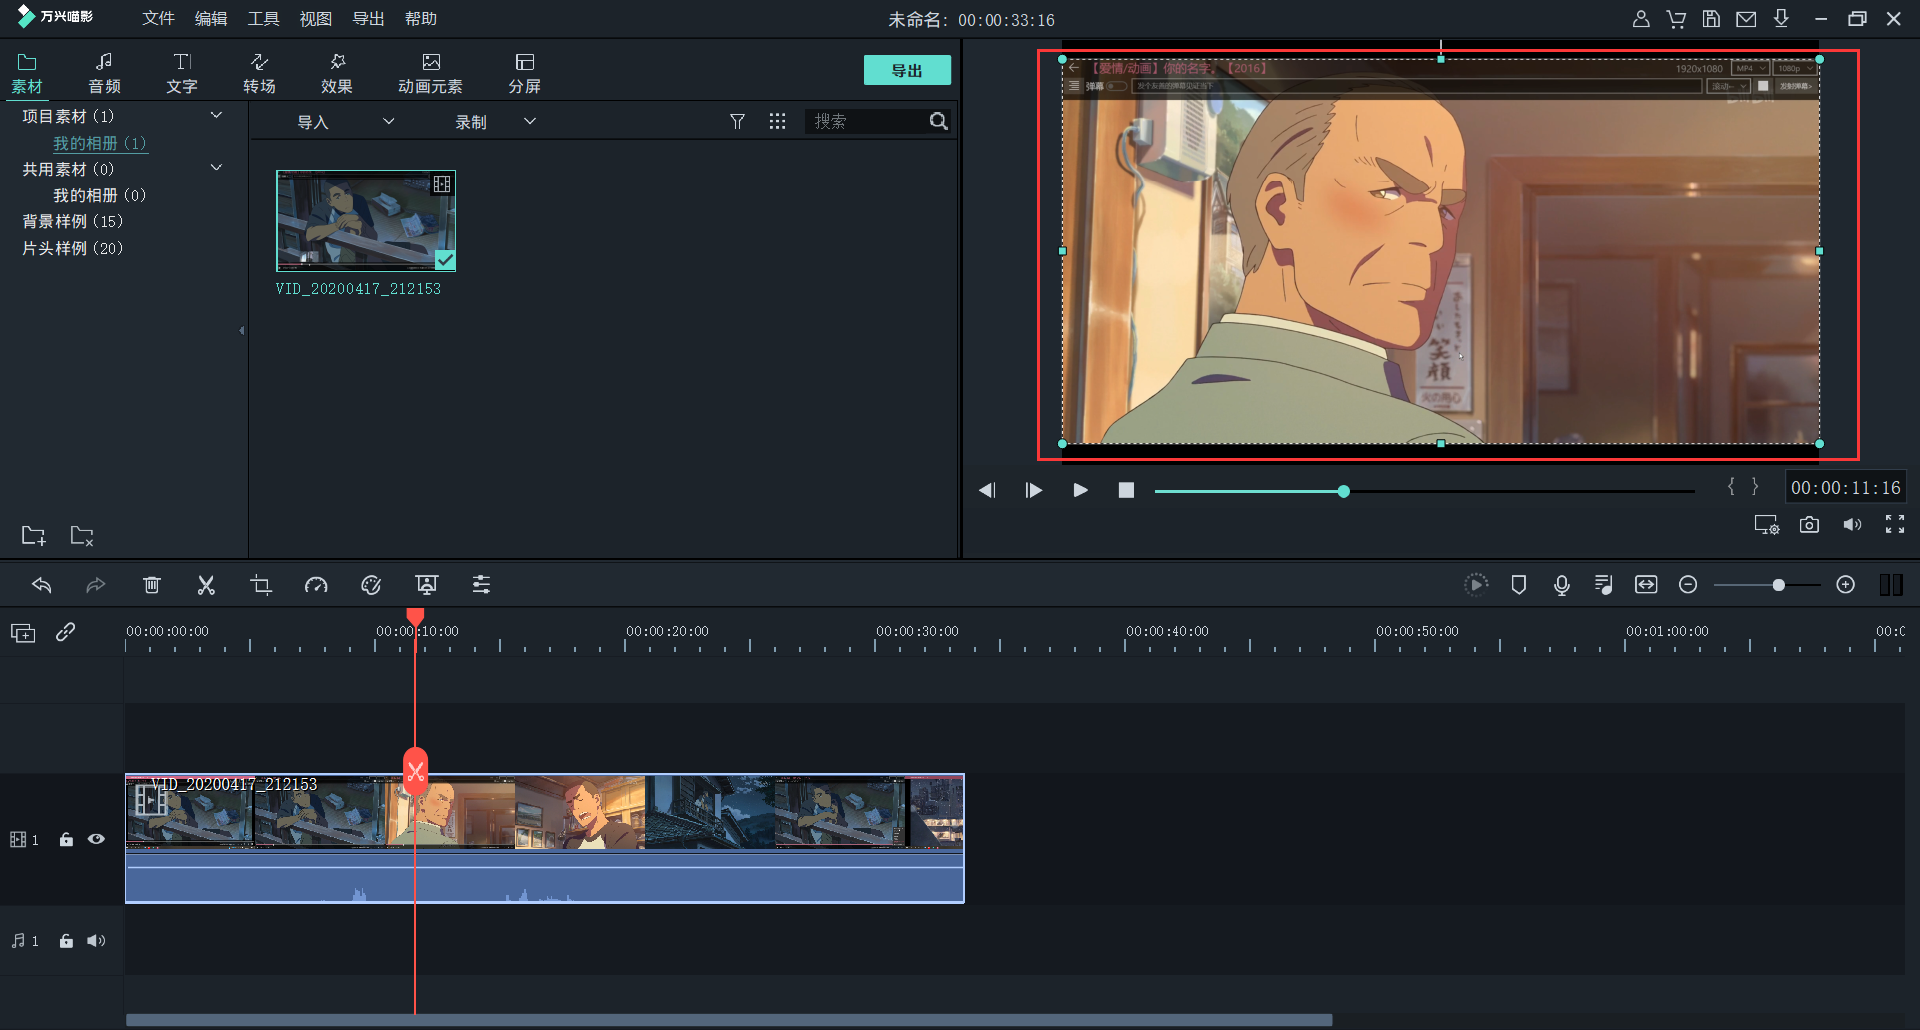Toggle lock on video track 1

click(66, 840)
